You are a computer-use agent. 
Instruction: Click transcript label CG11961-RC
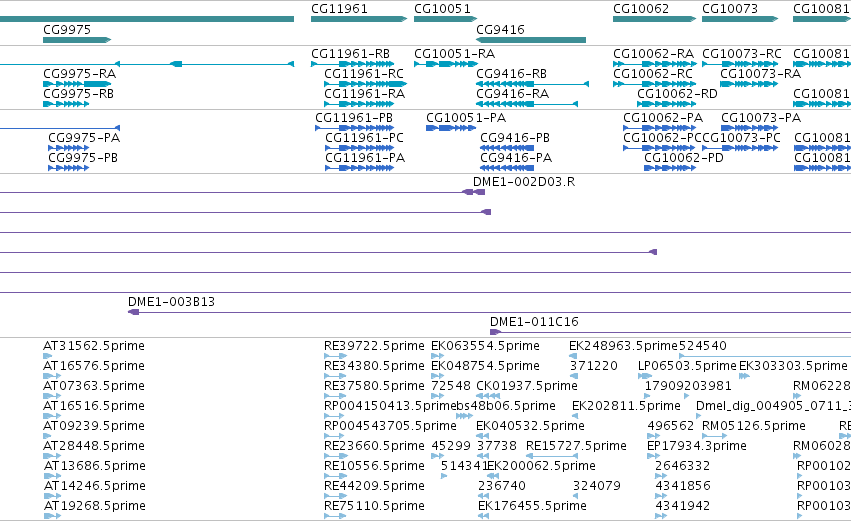tap(364, 74)
